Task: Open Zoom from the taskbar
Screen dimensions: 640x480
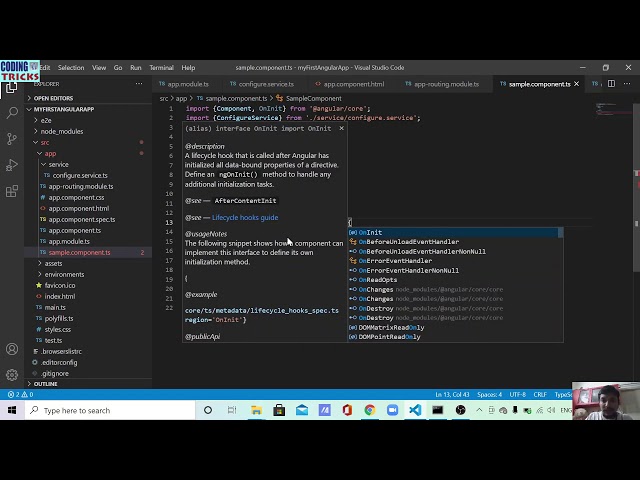Action: [393, 410]
